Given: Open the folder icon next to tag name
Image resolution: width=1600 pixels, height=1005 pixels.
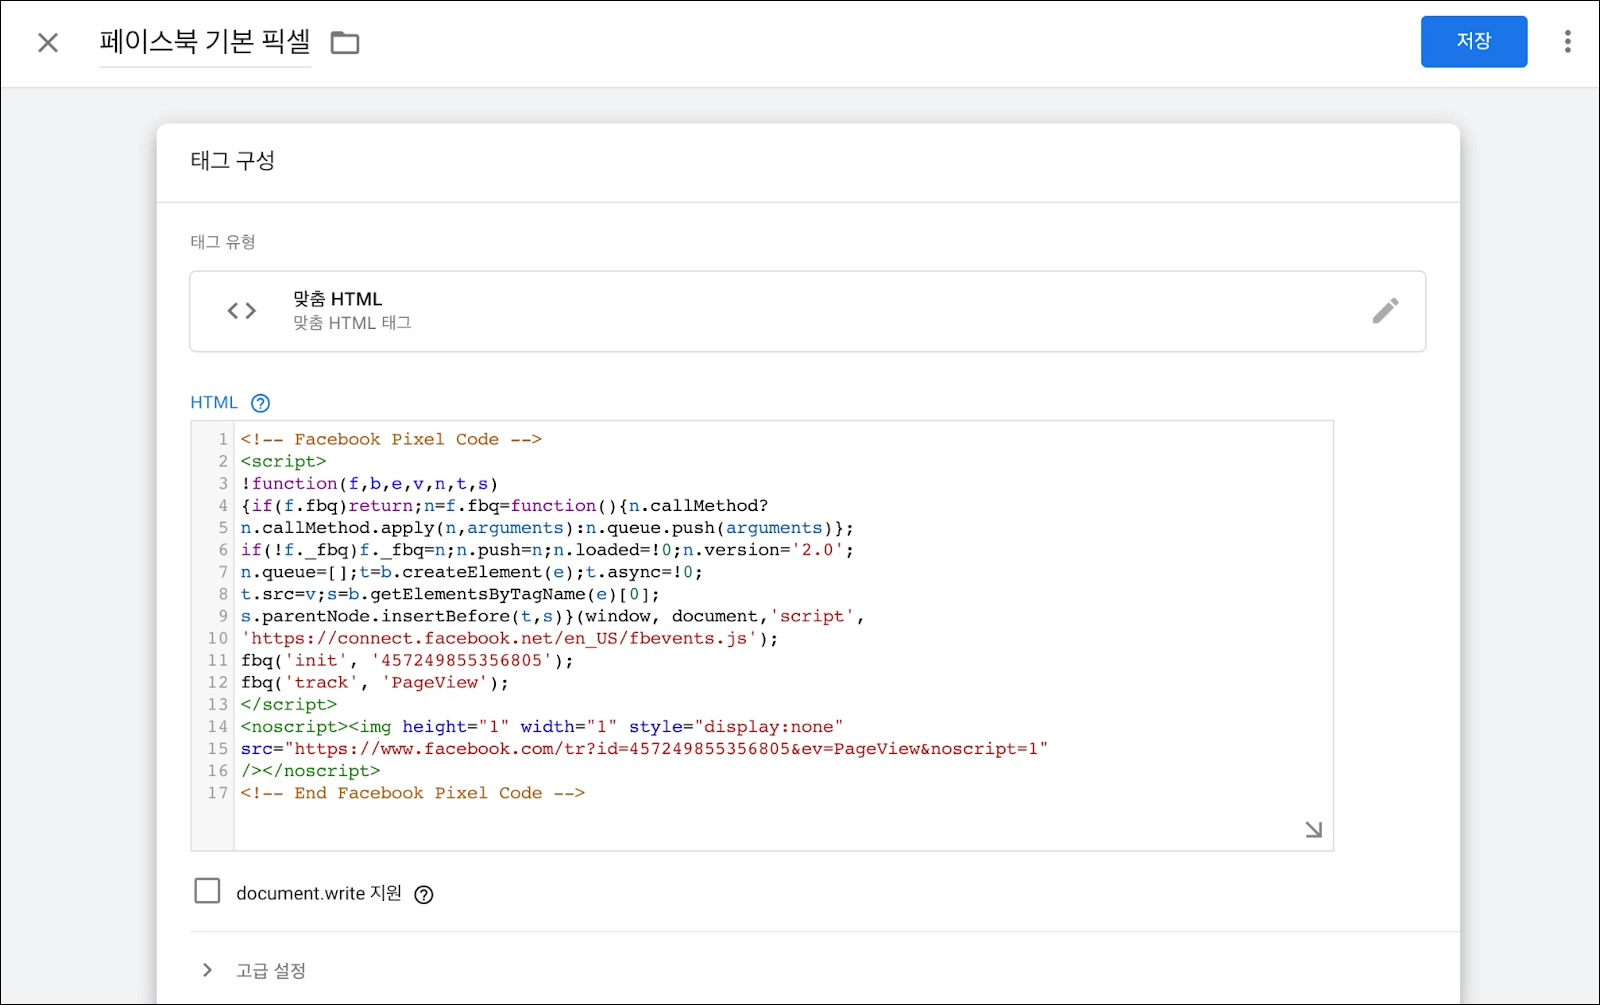Looking at the screenshot, I should (345, 43).
